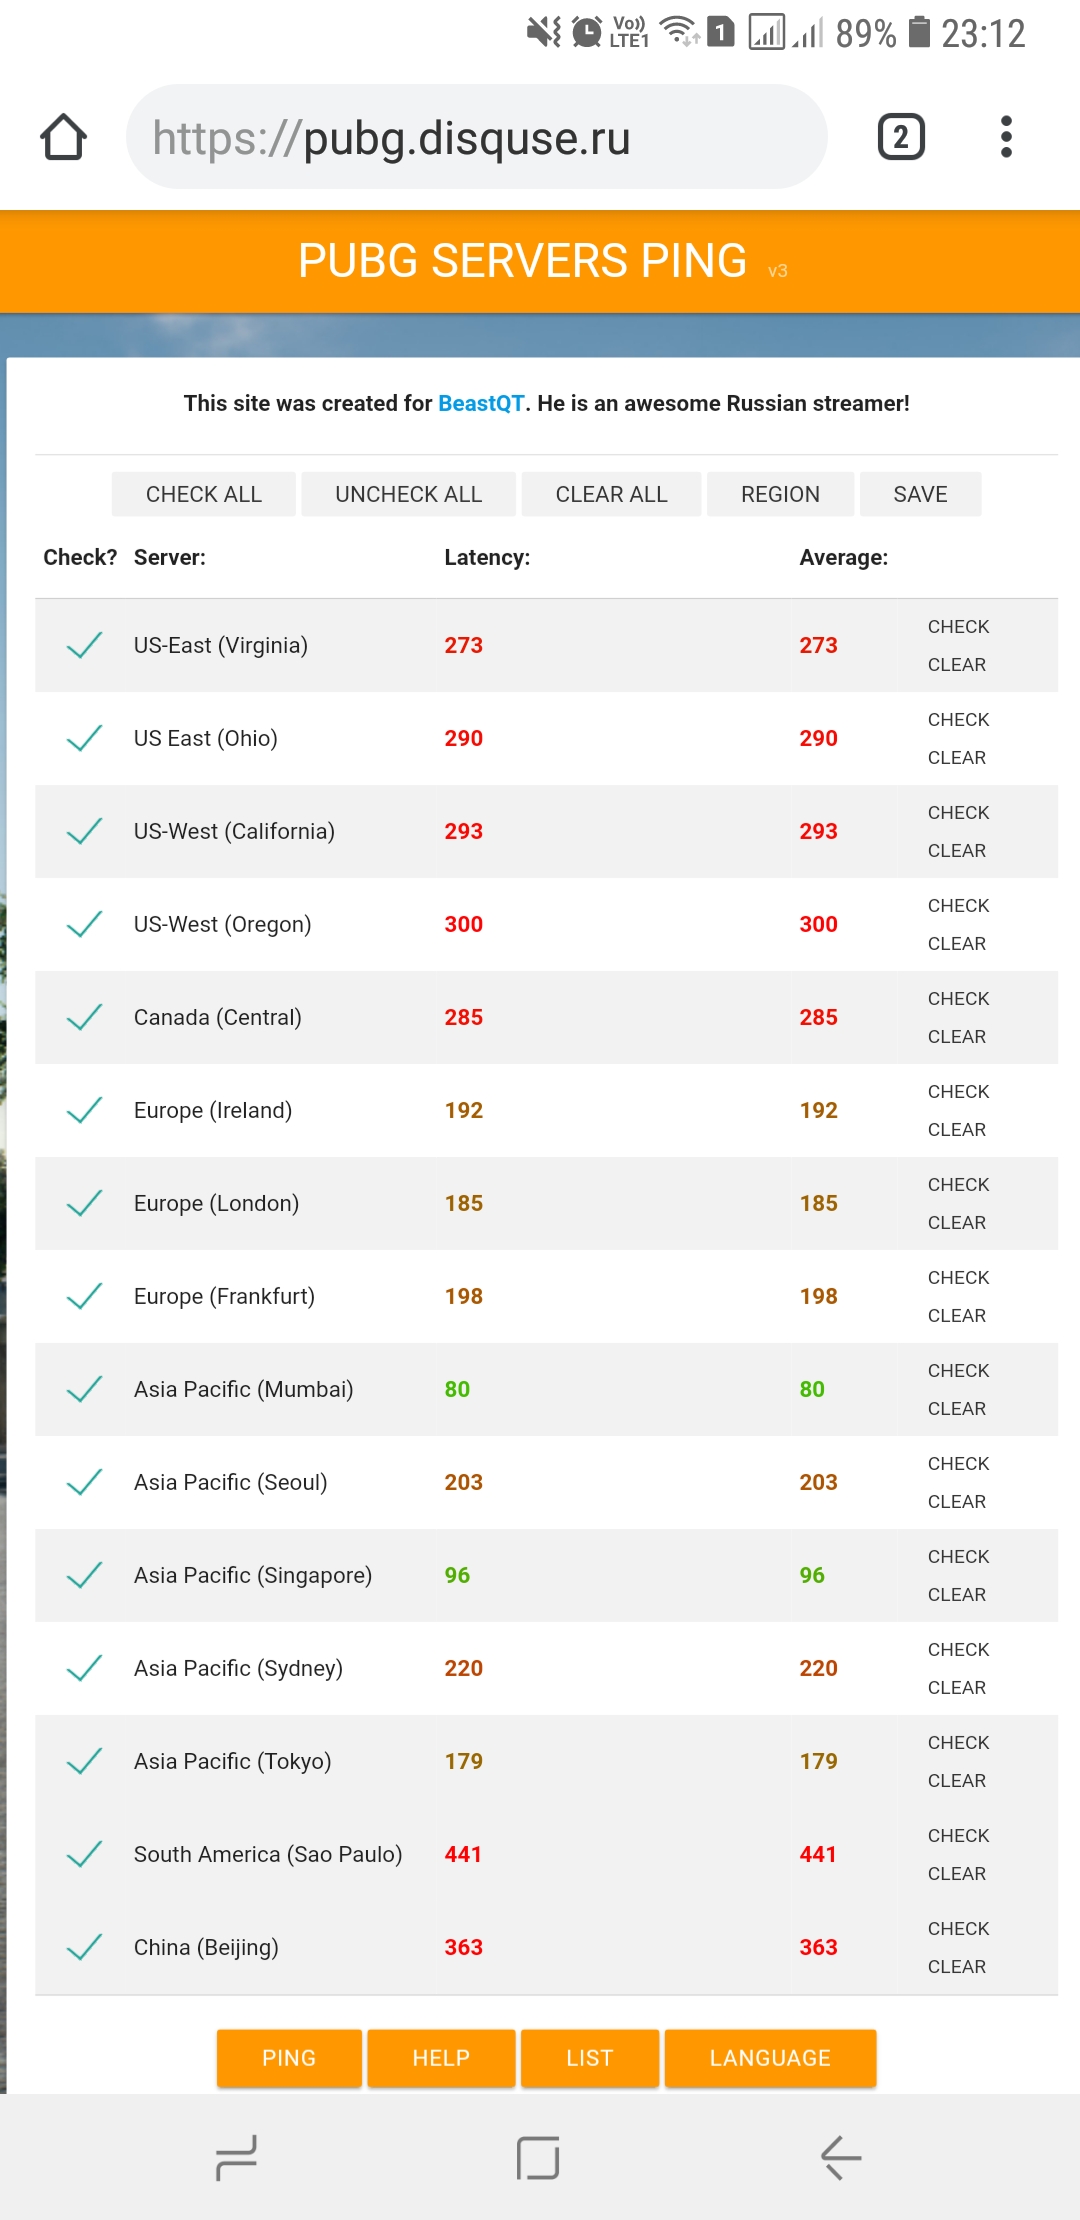Tap the browser home icon
Viewport: 1080px width, 2220px height.
(63, 137)
